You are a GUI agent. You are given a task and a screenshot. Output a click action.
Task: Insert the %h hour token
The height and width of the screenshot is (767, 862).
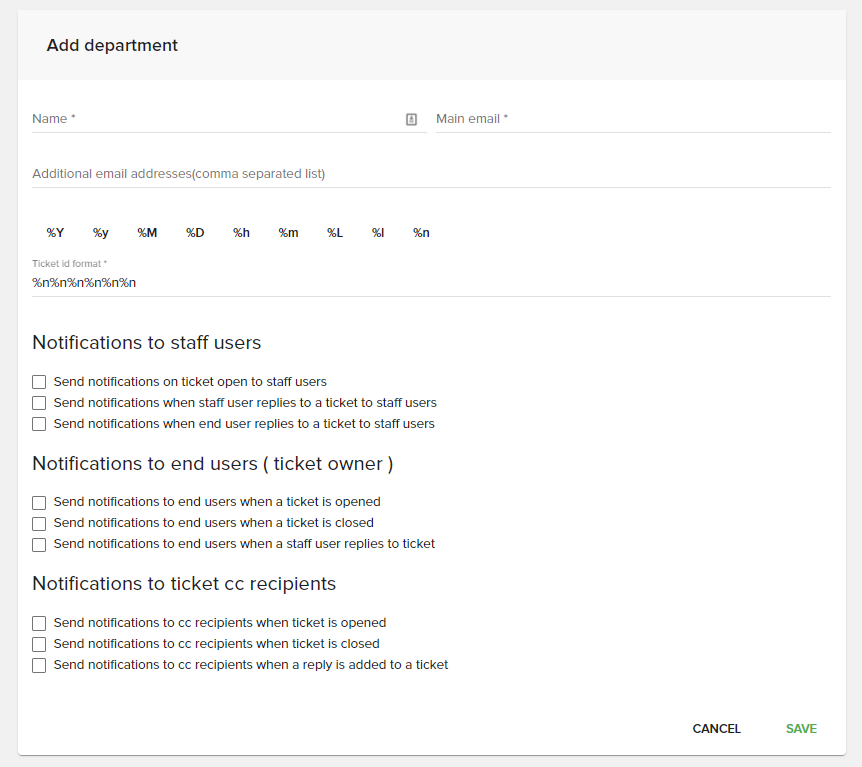point(241,232)
